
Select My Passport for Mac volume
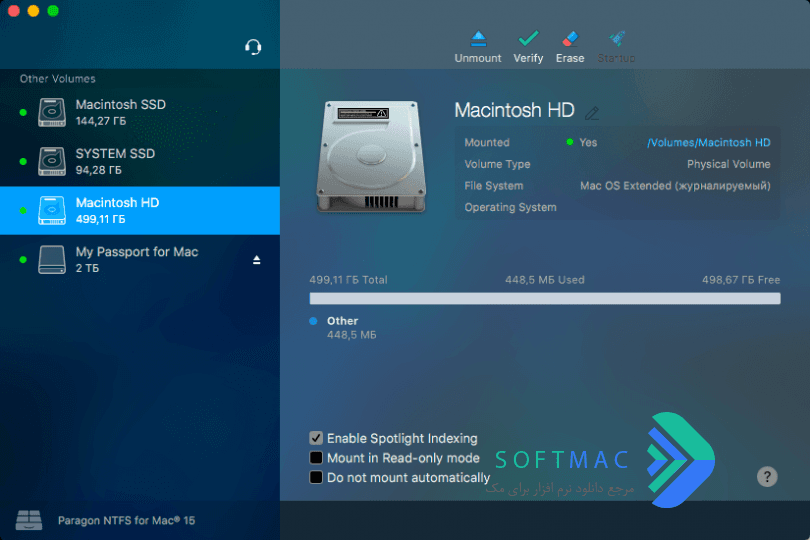tap(140, 259)
